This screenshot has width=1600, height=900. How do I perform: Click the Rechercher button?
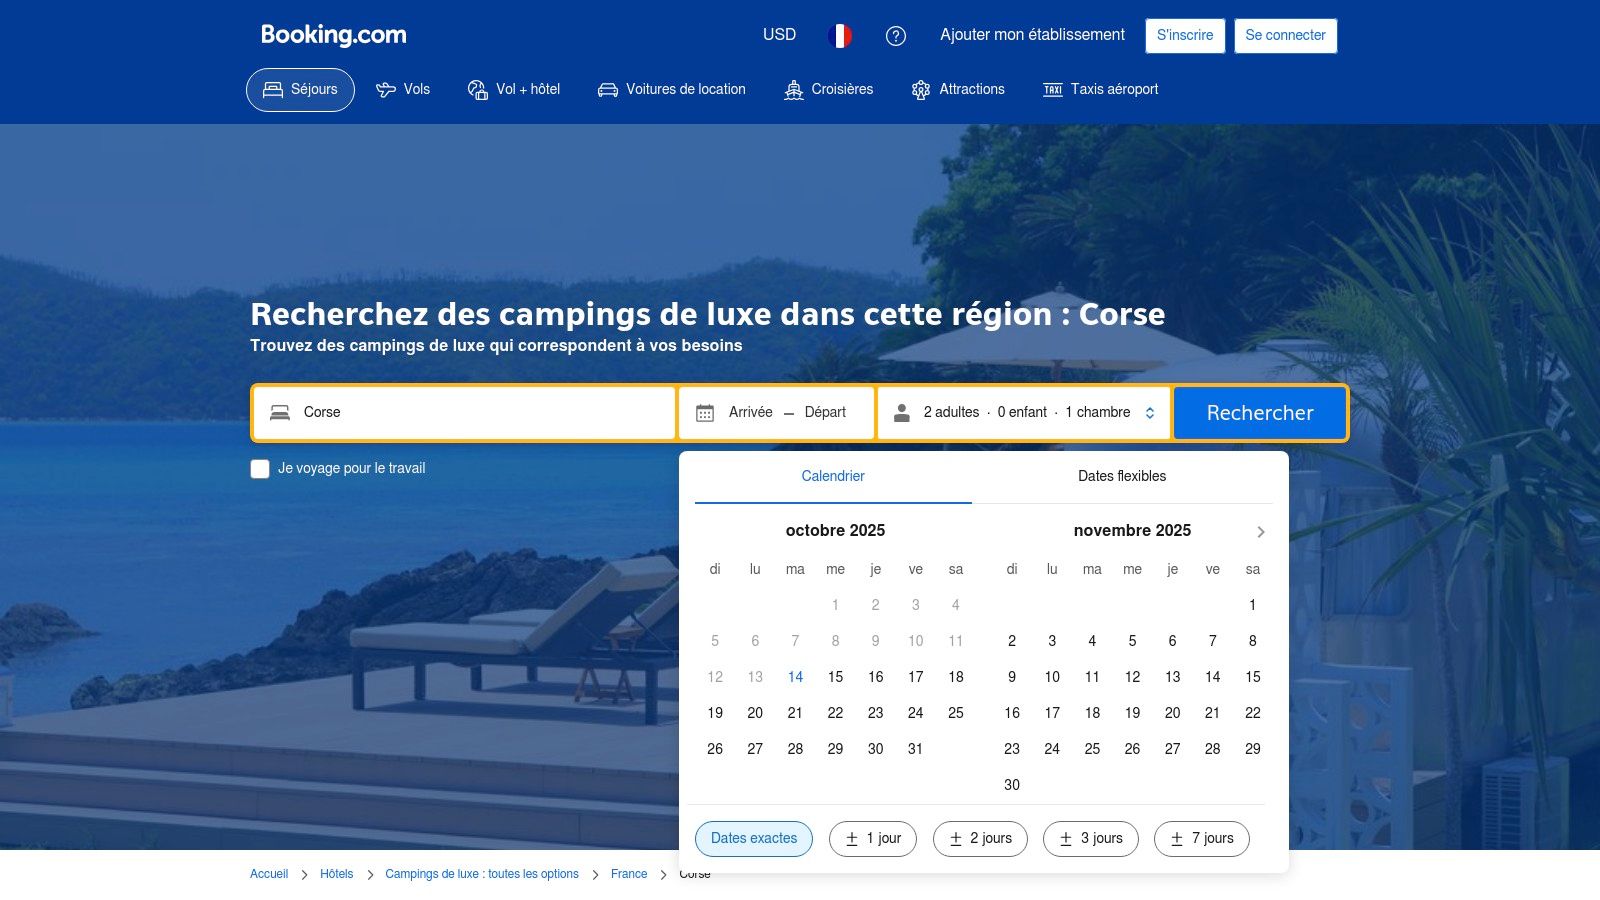tap(1260, 413)
